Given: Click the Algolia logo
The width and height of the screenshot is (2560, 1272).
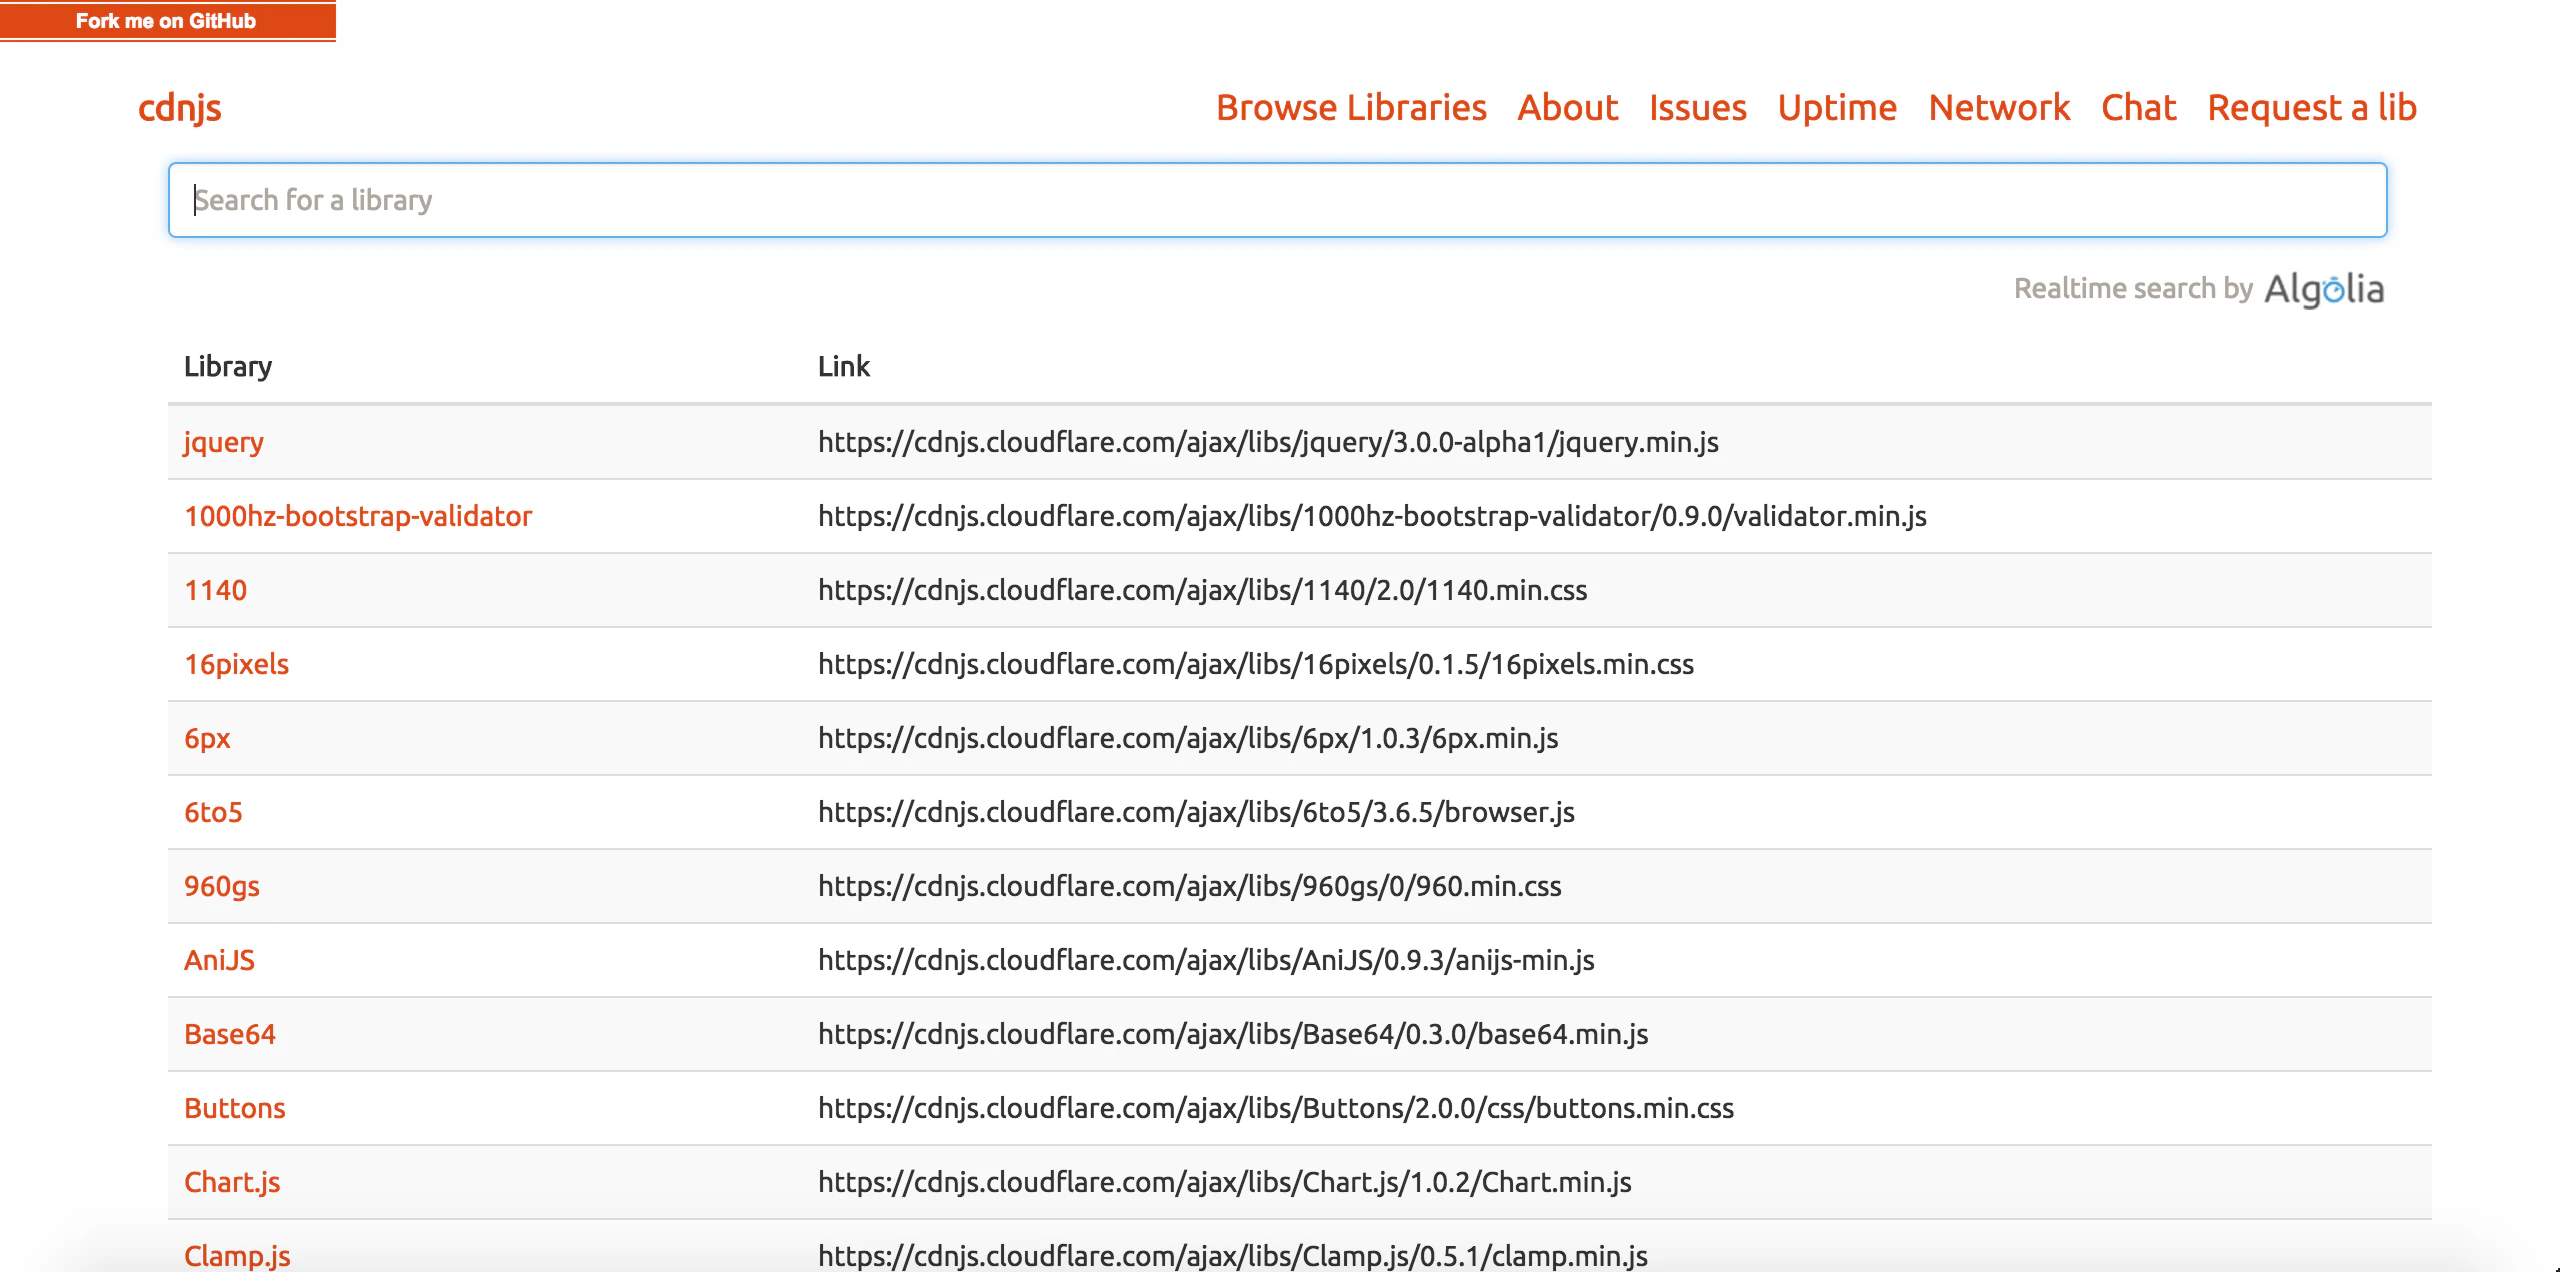Looking at the screenshot, I should coord(2323,289).
